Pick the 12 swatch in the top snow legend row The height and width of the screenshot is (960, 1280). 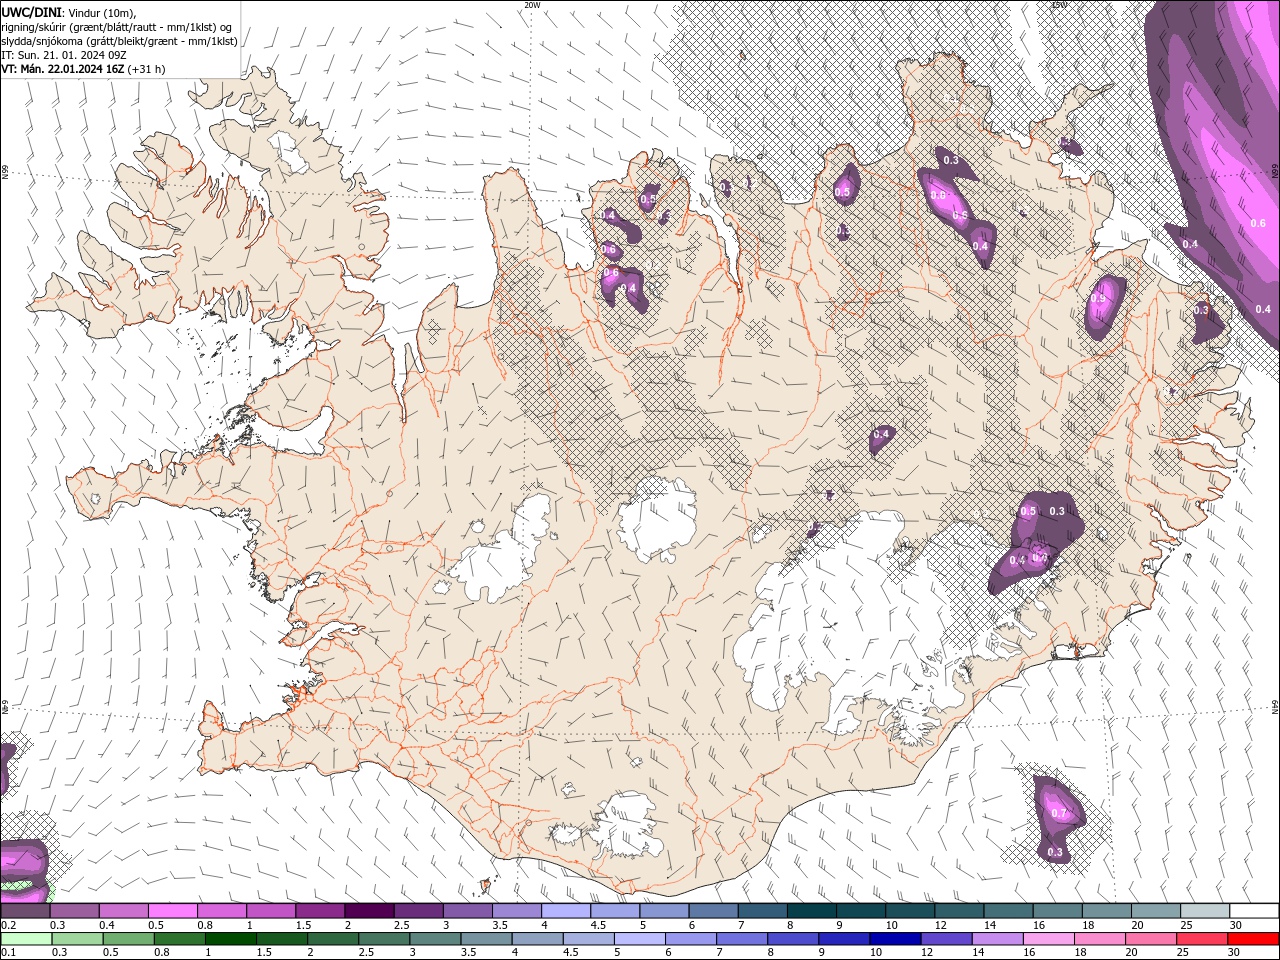pyautogui.click(x=959, y=911)
